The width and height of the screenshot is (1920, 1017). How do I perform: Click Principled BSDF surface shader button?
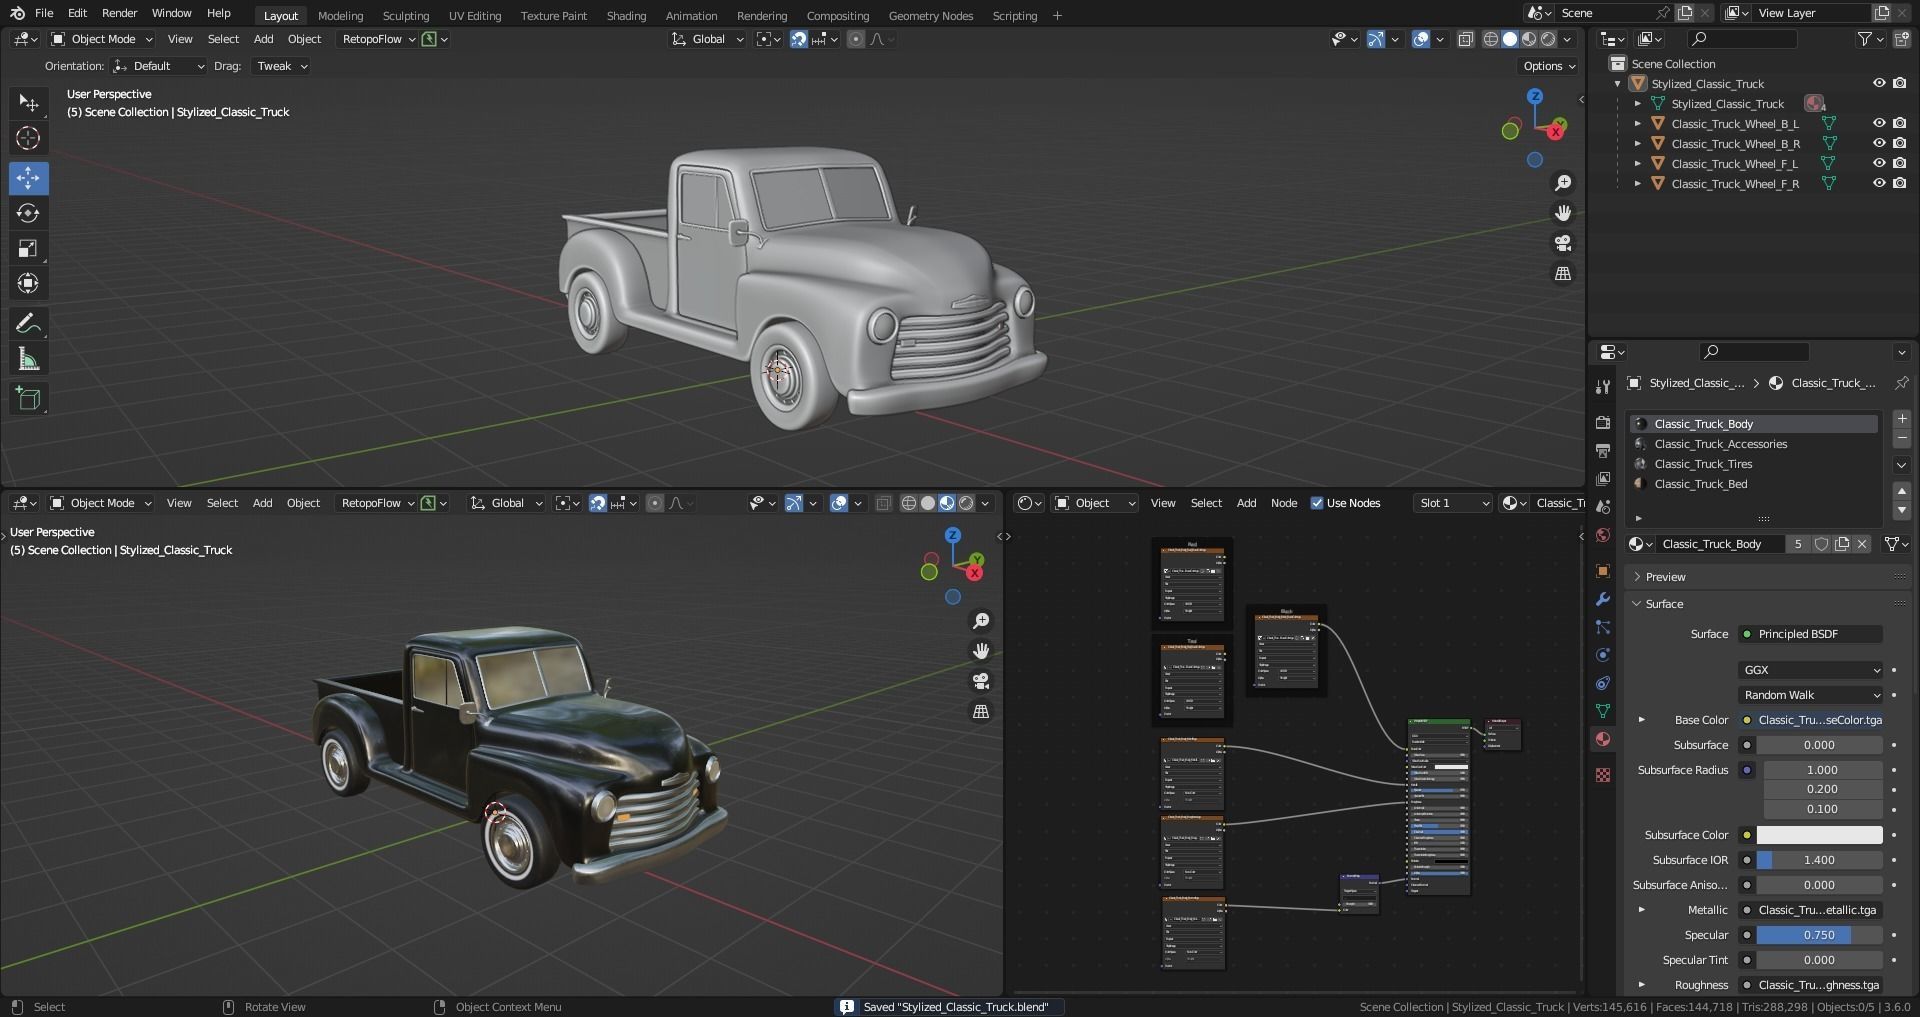click(1810, 634)
